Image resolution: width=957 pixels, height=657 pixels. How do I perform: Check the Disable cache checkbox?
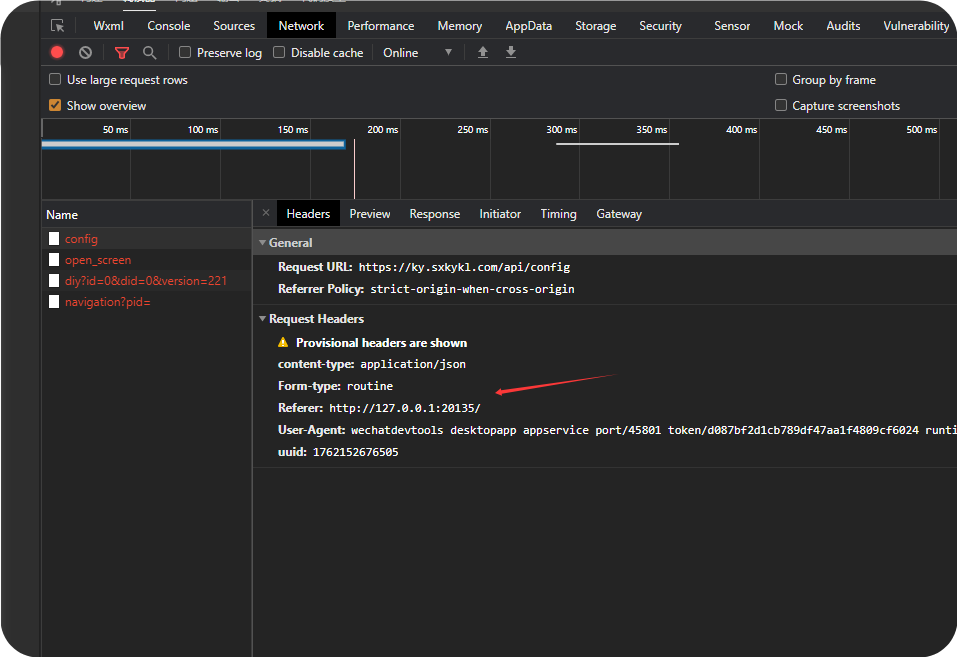(x=279, y=52)
